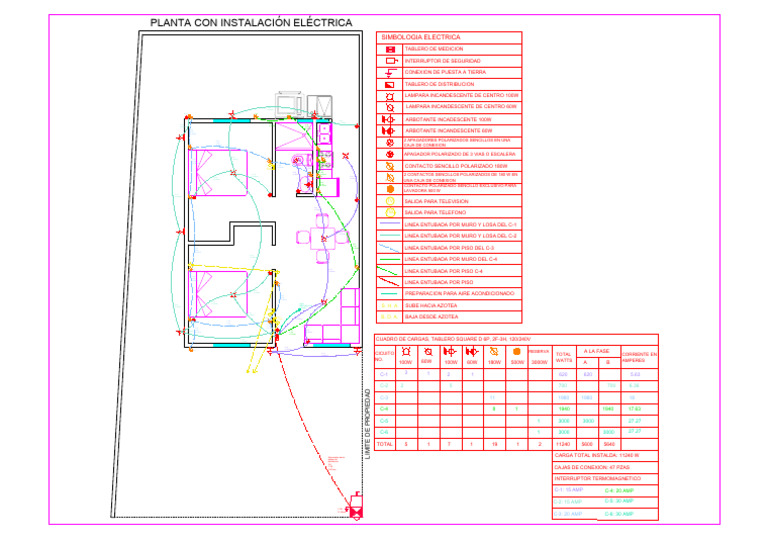This screenshot has height=543, width=768.
Task: Click the Salida para Telefono legend symbol
Action: (x=390, y=212)
